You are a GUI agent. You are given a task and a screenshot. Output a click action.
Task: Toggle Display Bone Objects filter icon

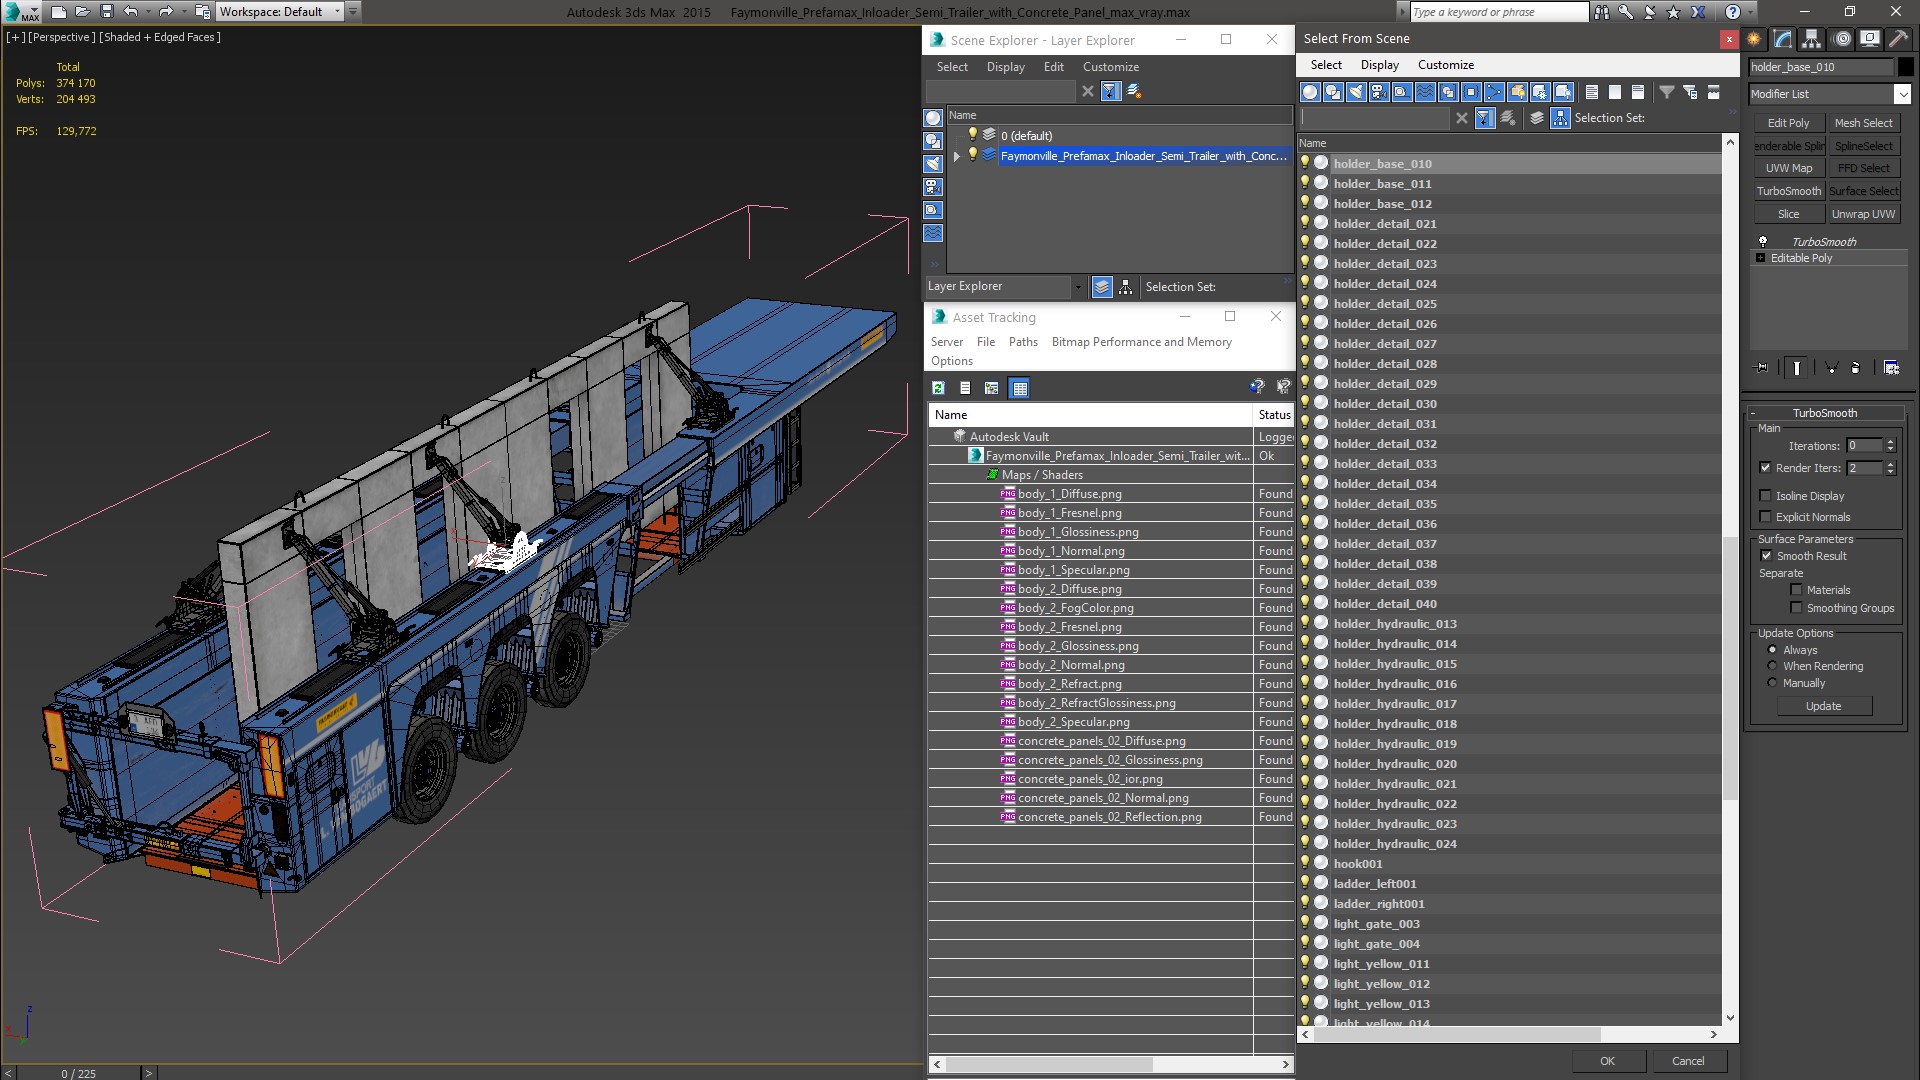click(1494, 92)
